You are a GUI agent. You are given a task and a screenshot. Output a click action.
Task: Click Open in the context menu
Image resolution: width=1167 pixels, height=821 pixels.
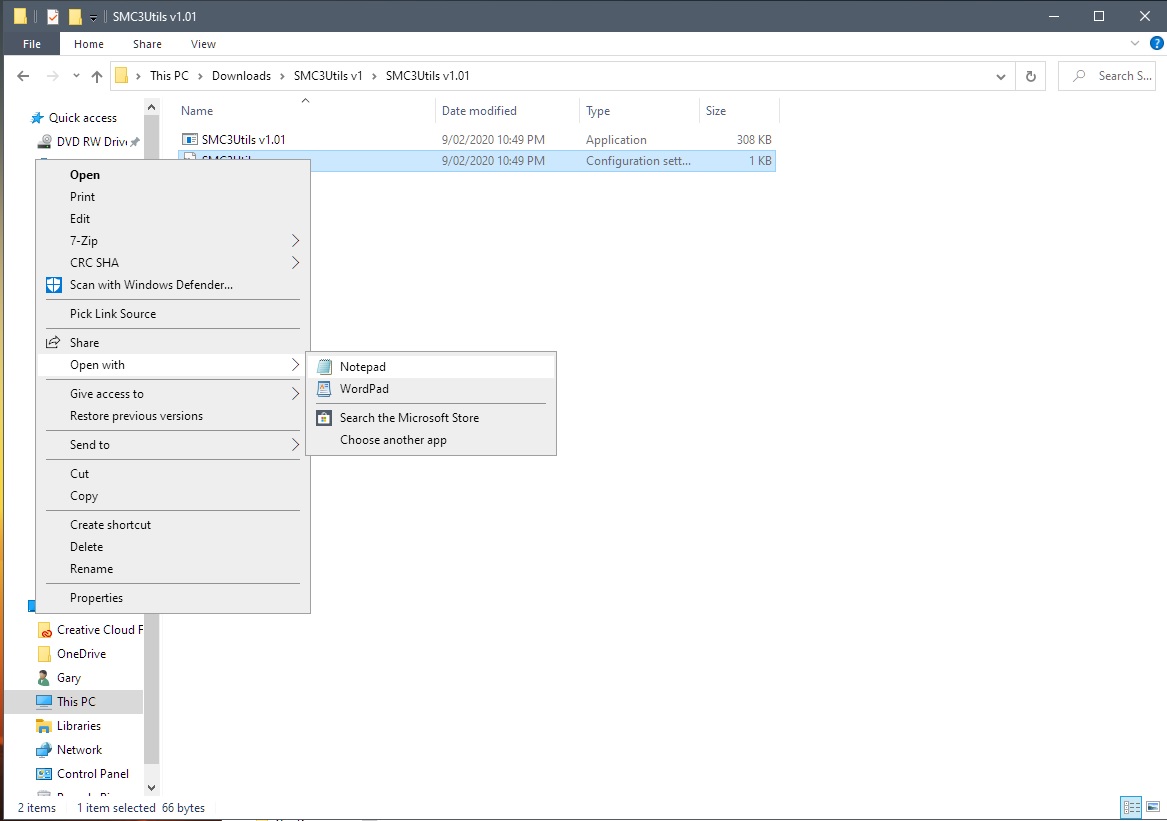point(173,175)
